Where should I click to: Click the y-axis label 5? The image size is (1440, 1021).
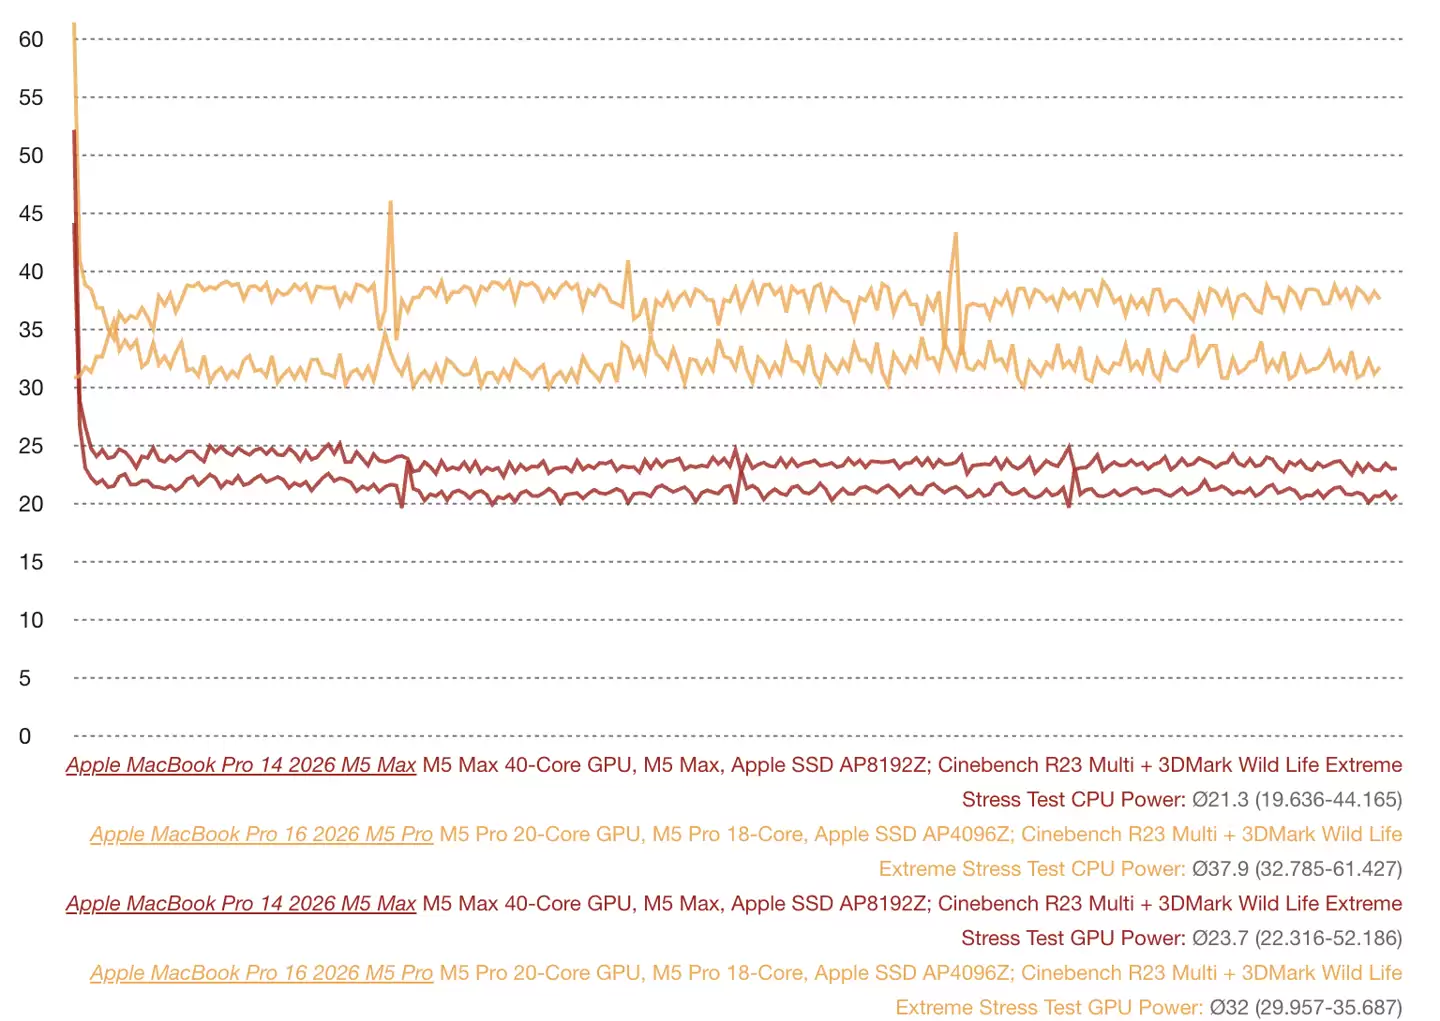pos(25,678)
